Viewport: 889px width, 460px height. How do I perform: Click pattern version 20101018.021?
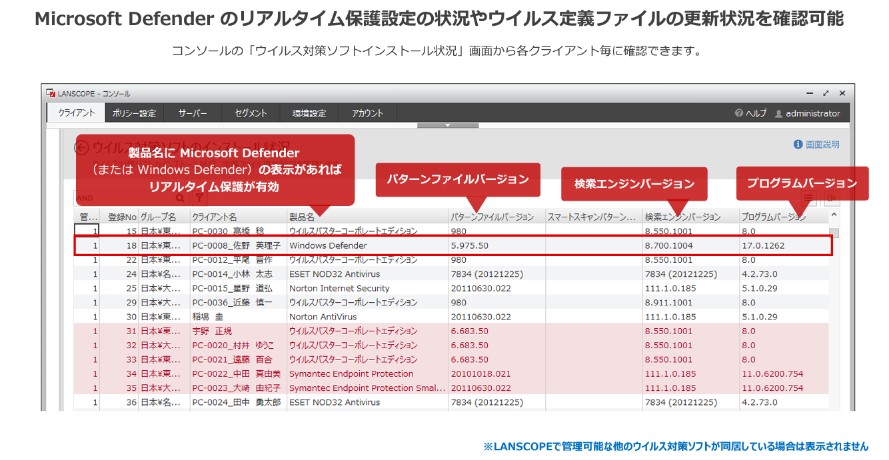481,374
